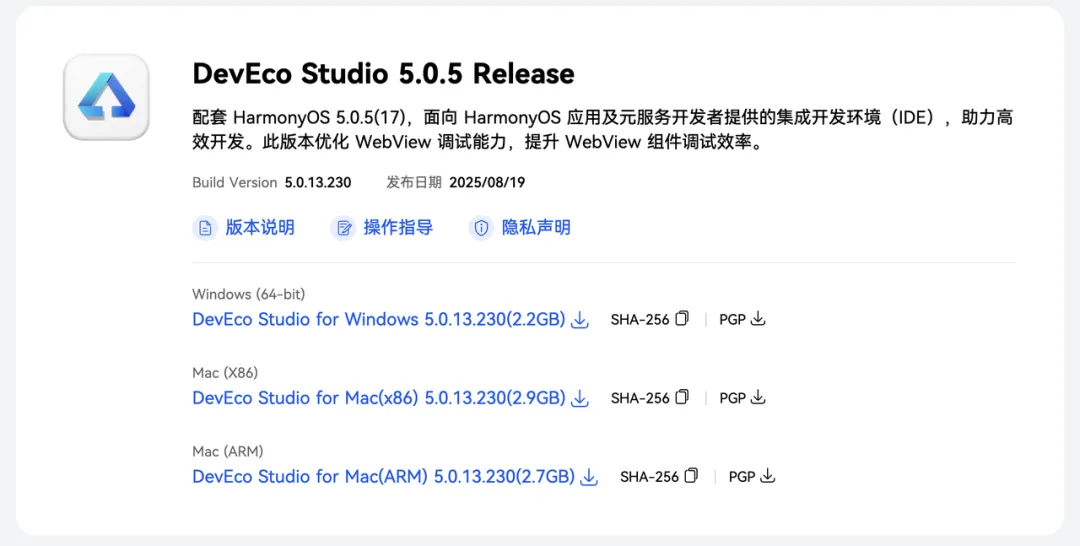
Task: Download DevEco Studio for Mac(x86) 5.0.13.230
Action: 379,398
